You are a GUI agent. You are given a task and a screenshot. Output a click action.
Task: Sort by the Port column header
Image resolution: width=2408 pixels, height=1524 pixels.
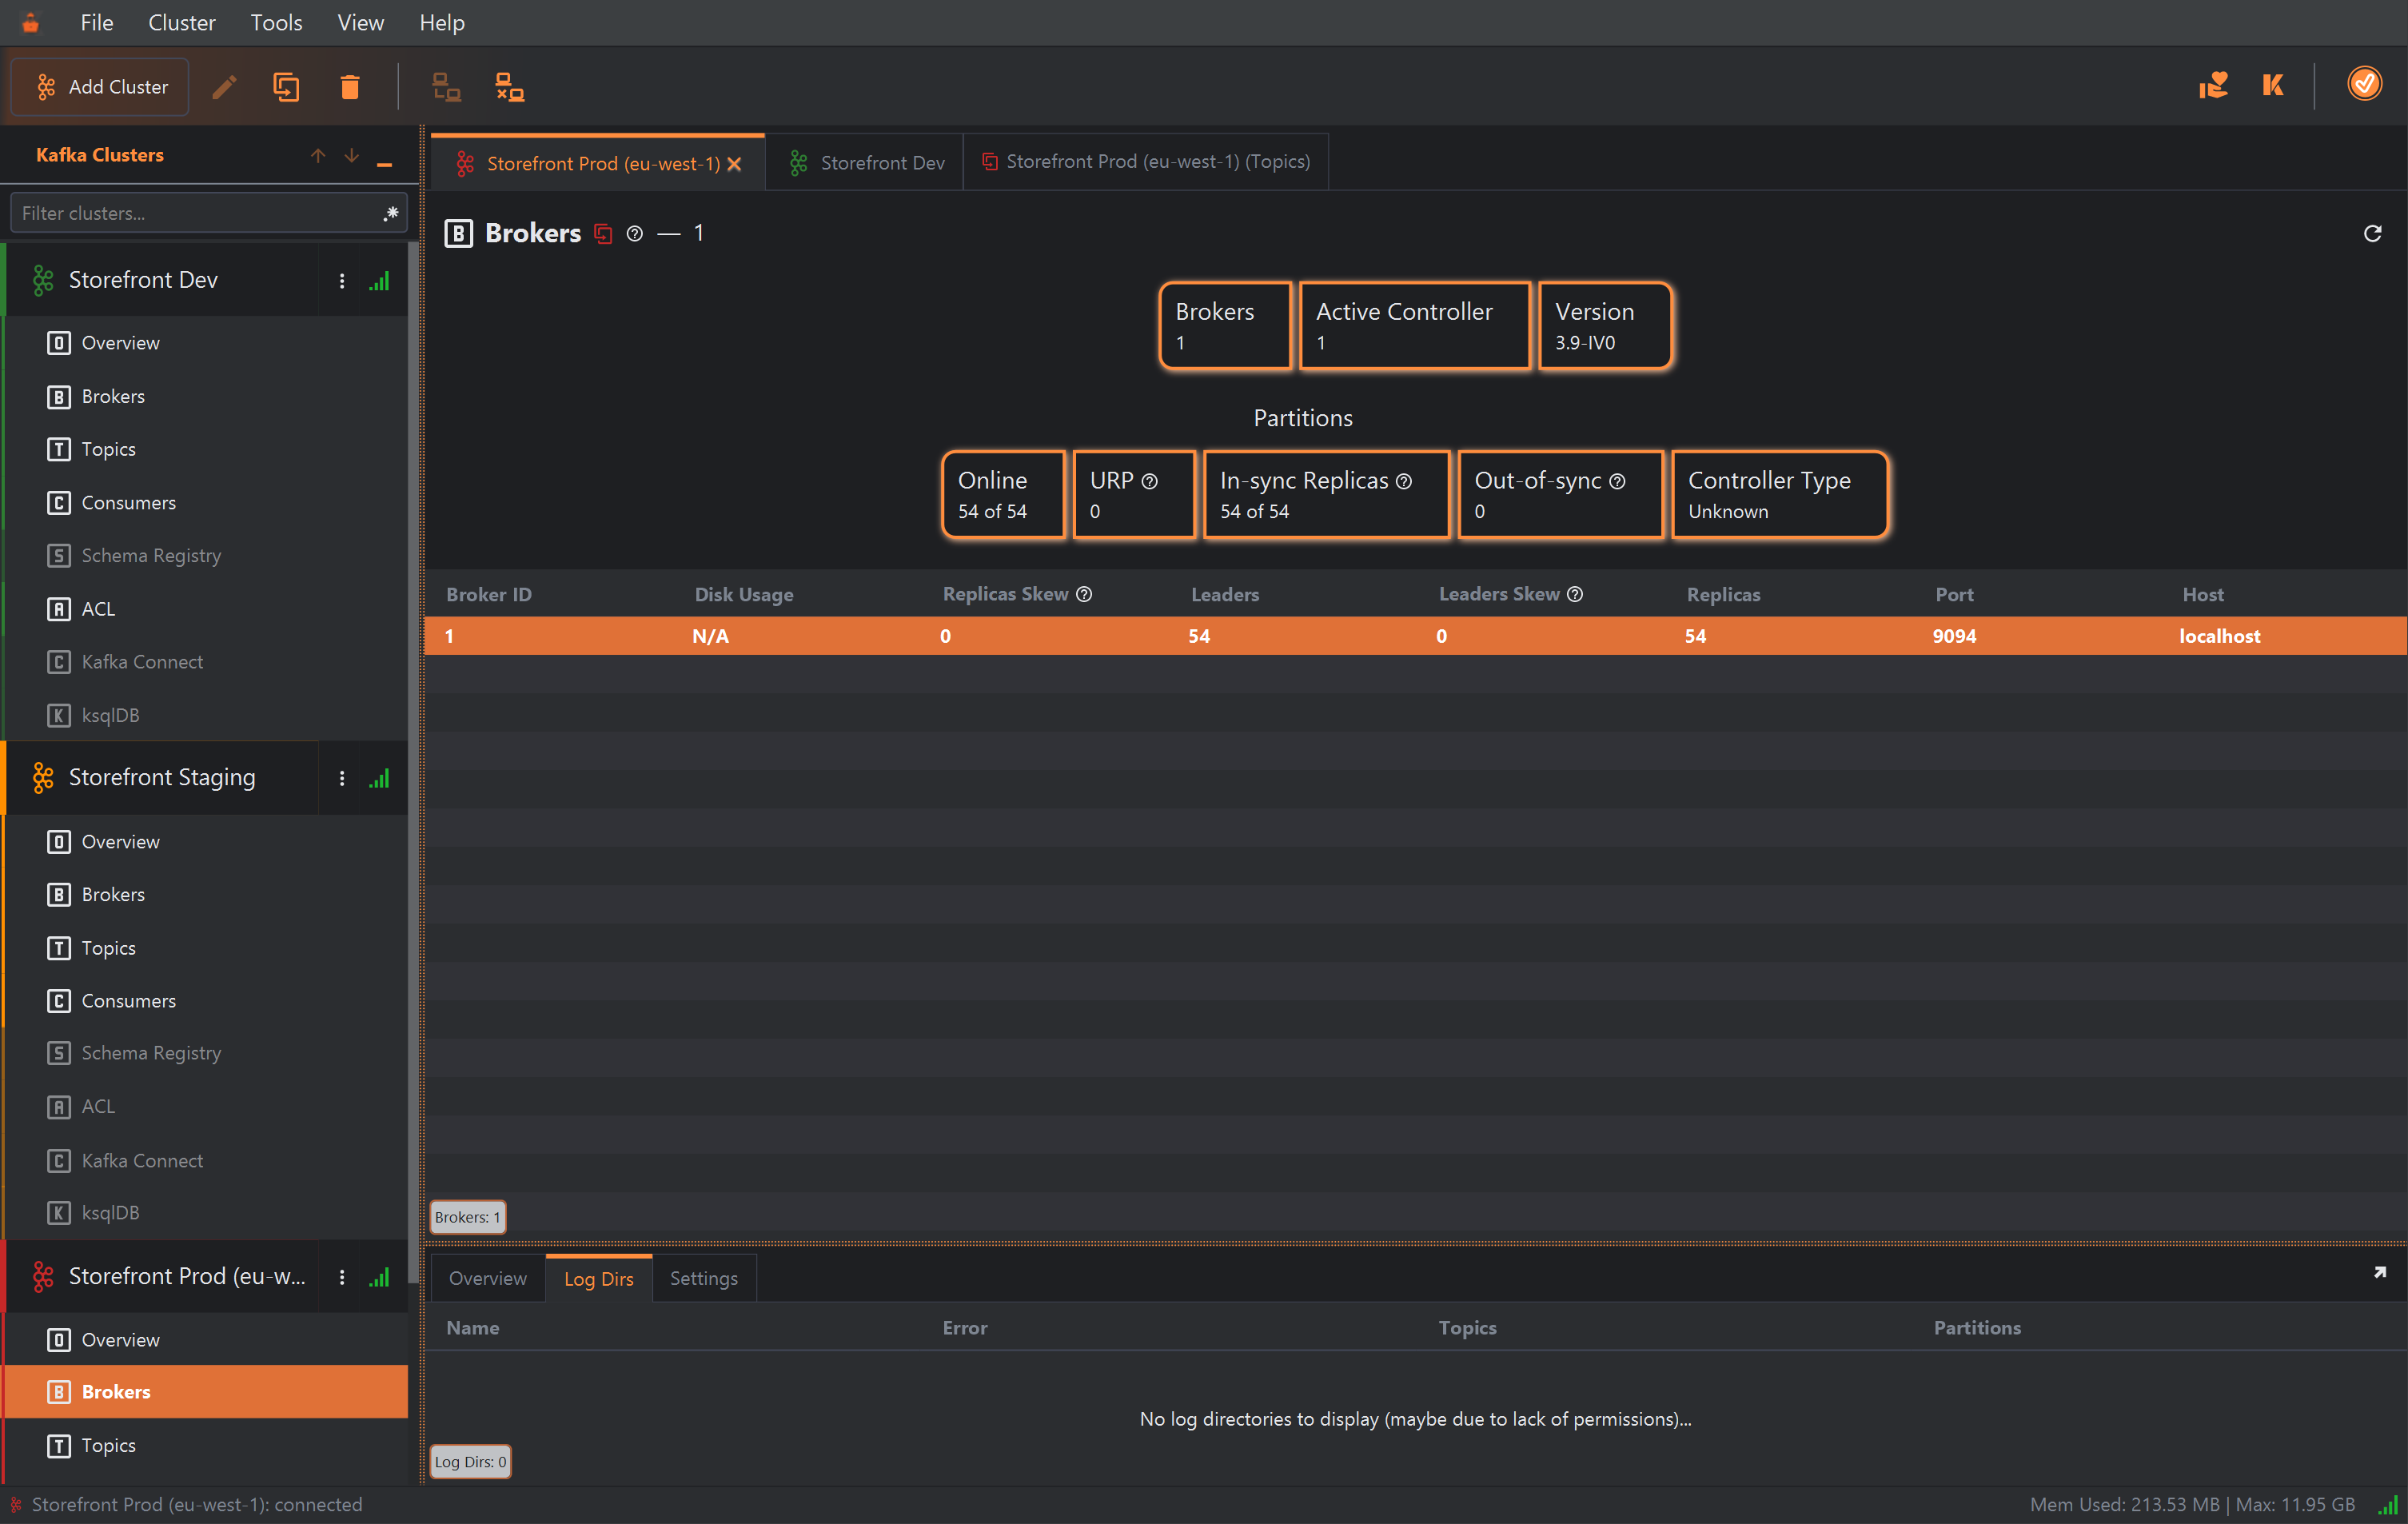click(1954, 594)
